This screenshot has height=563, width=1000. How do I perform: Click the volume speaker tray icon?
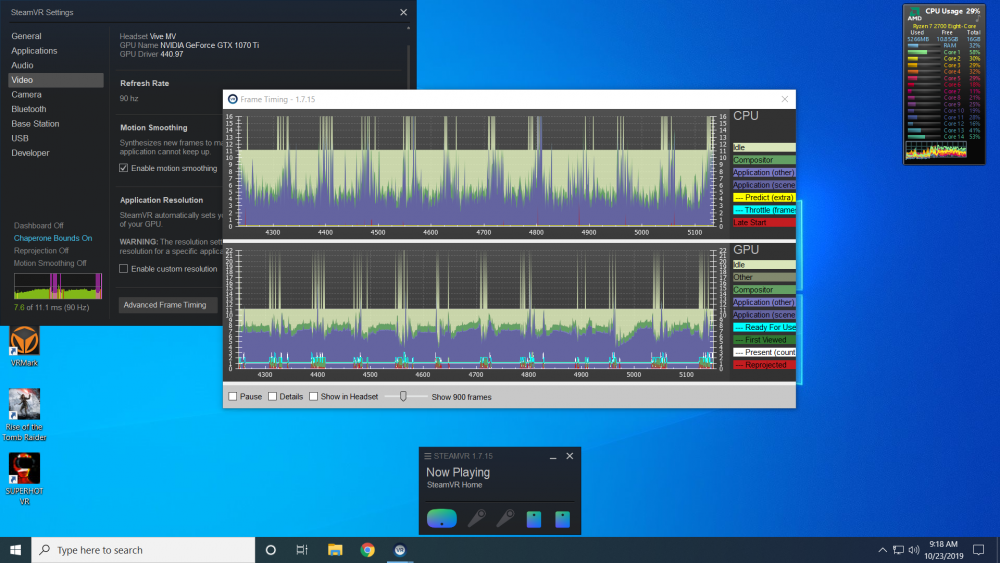click(x=914, y=550)
